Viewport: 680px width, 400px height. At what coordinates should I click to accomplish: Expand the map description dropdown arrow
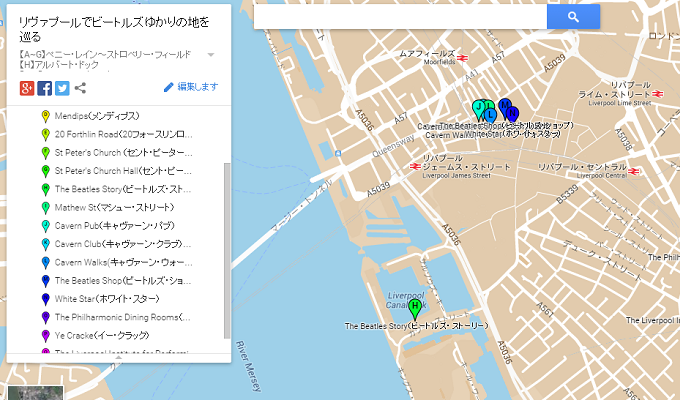coord(211,54)
